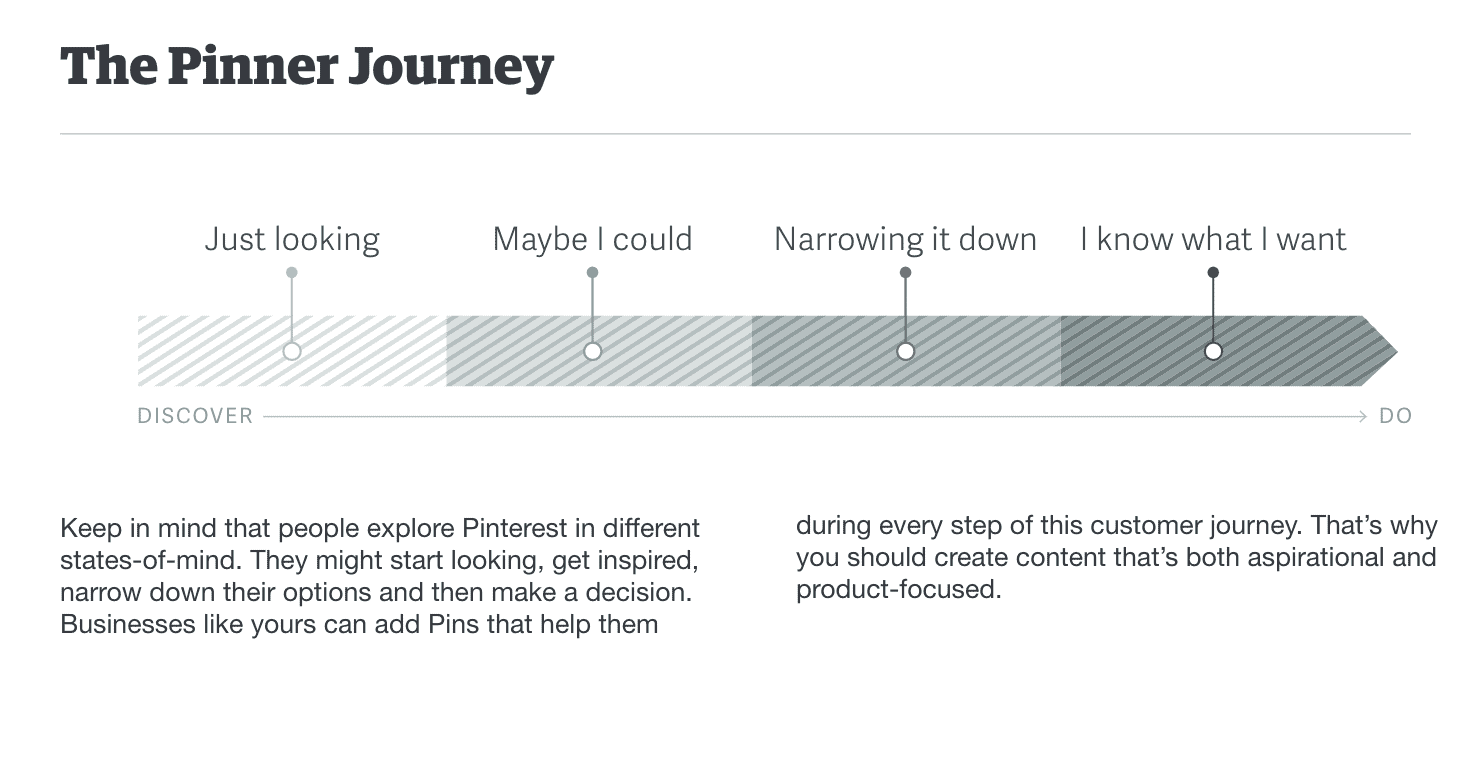
Task: Click the dark dot below Narrowing it down label
Action: (x=905, y=272)
